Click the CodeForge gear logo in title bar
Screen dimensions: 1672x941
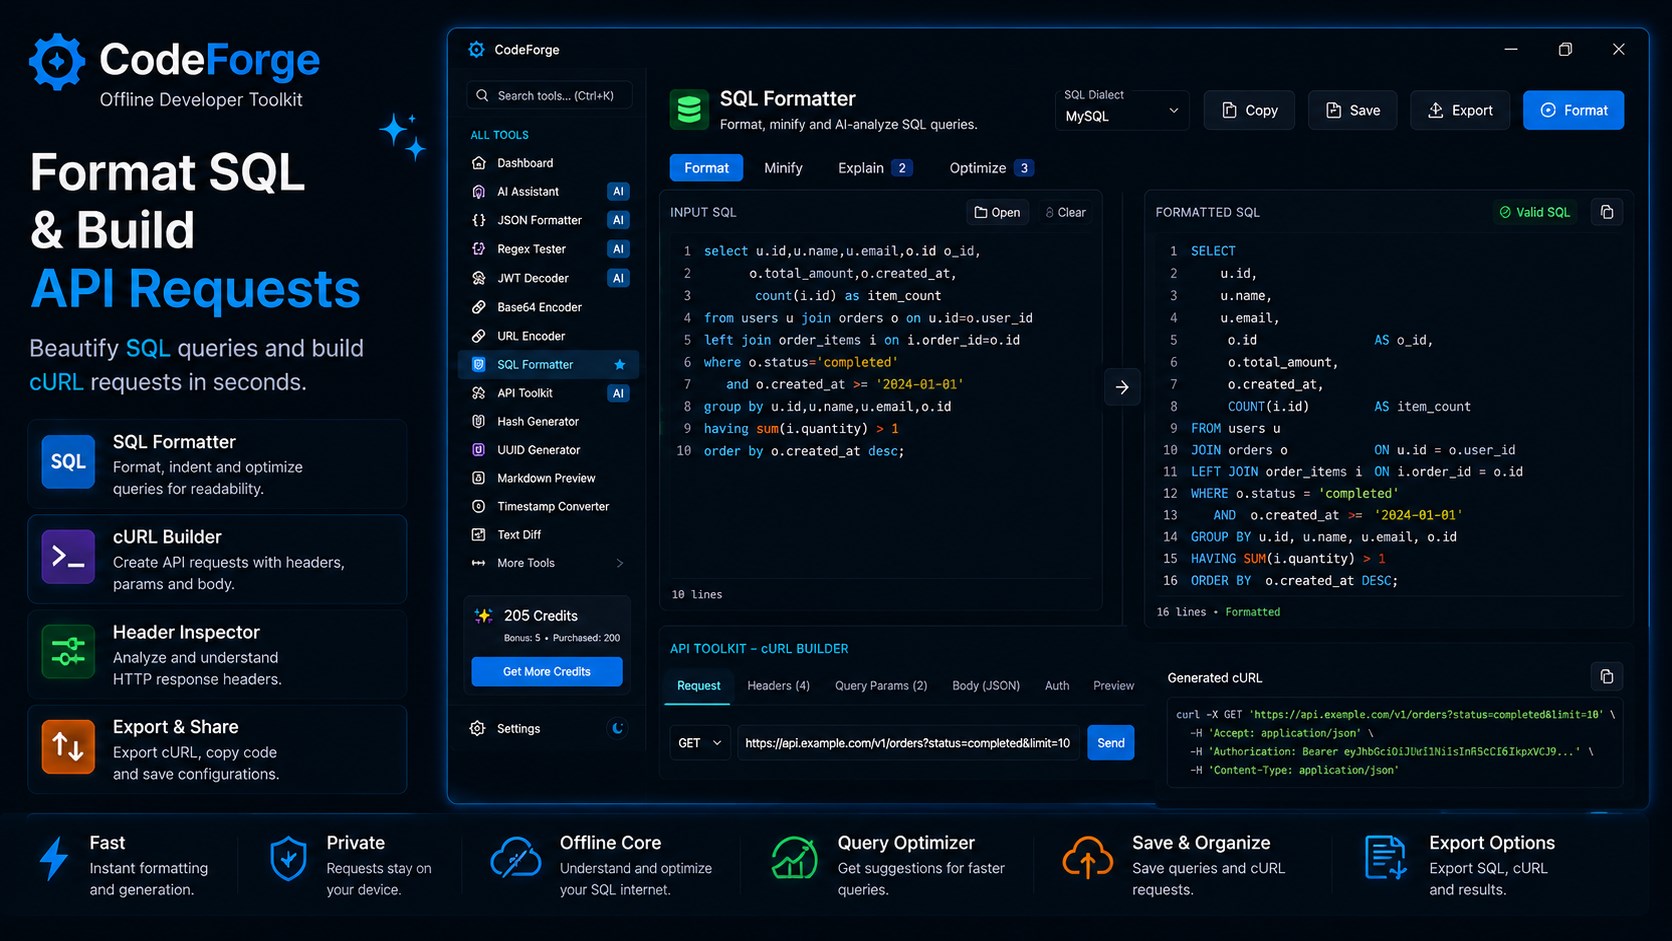(477, 49)
